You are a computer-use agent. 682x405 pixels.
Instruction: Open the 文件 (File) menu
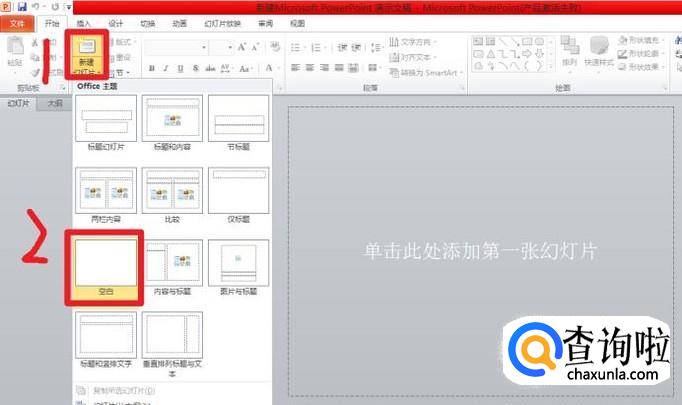click(x=19, y=23)
